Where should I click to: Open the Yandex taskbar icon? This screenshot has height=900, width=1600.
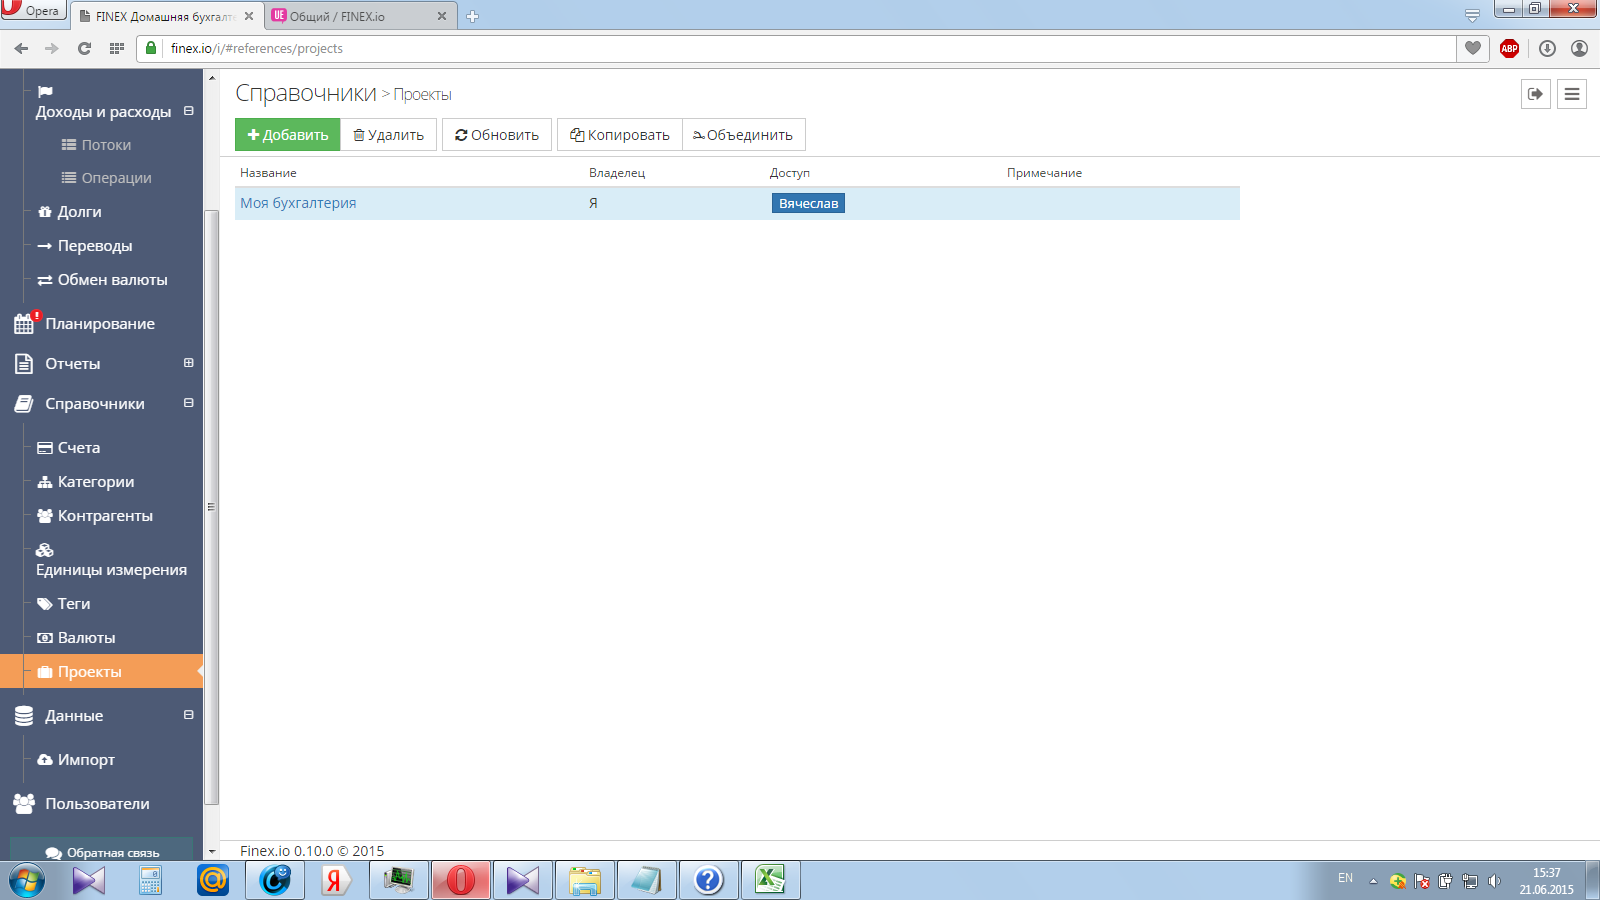pyautogui.click(x=336, y=880)
